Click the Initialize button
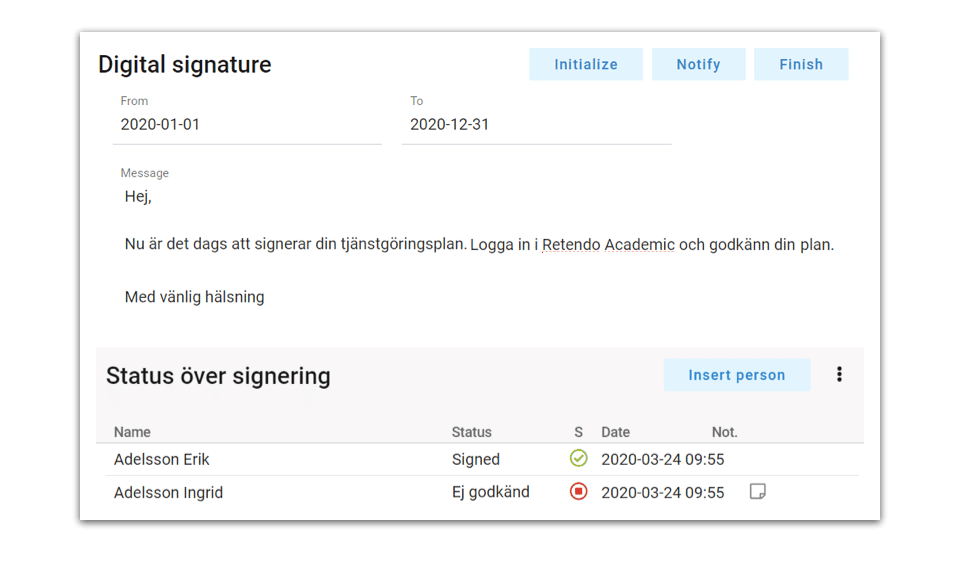Viewport: 960px width, 576px height. 585,63
